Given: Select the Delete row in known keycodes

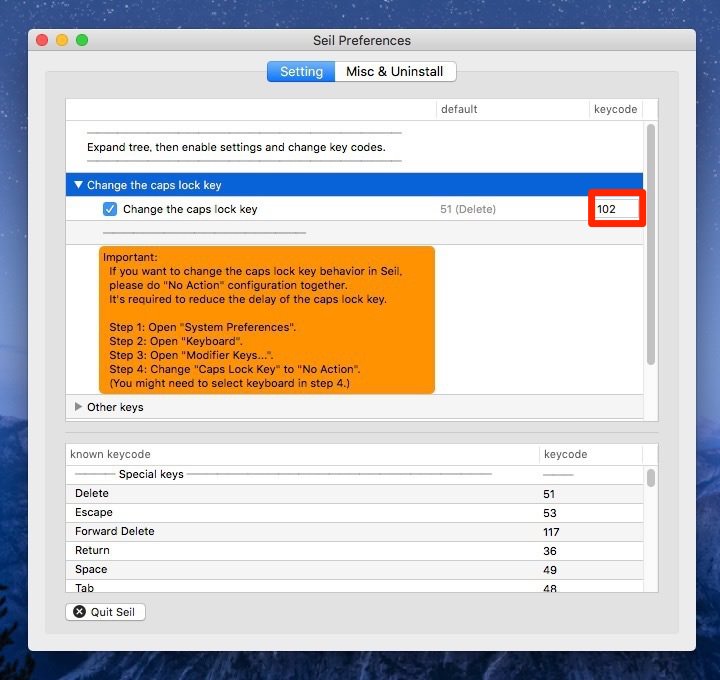Looking at the screenshot, I should click(354, 494).
